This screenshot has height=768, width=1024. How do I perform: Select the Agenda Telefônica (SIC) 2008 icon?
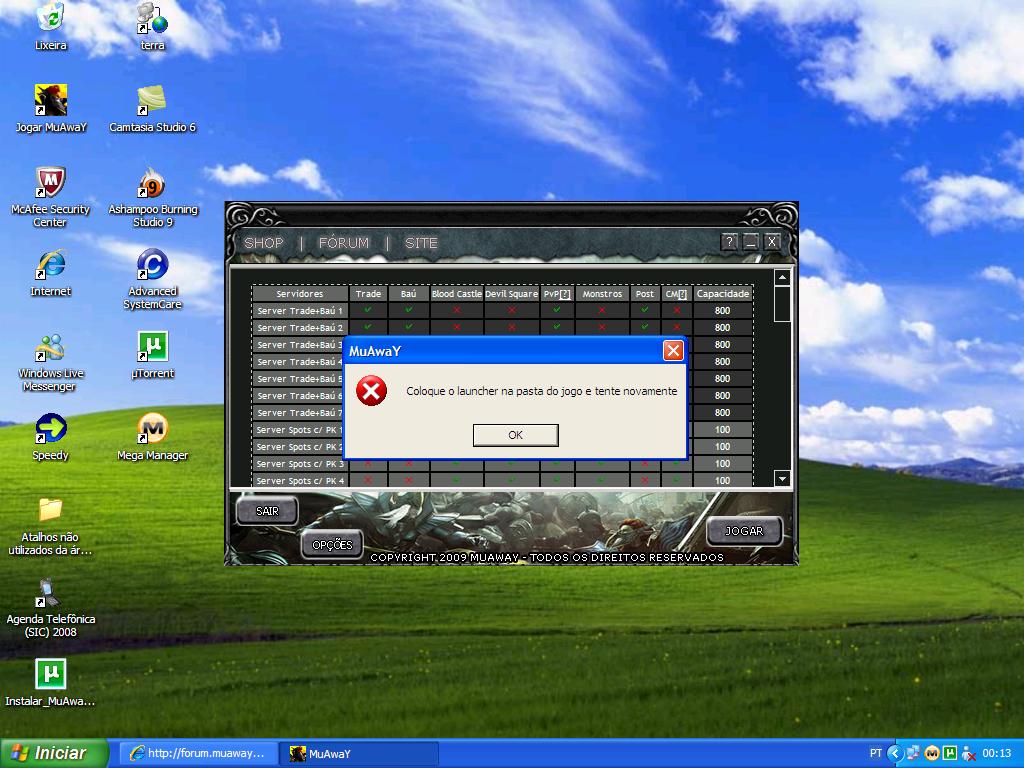coord(50,608)
